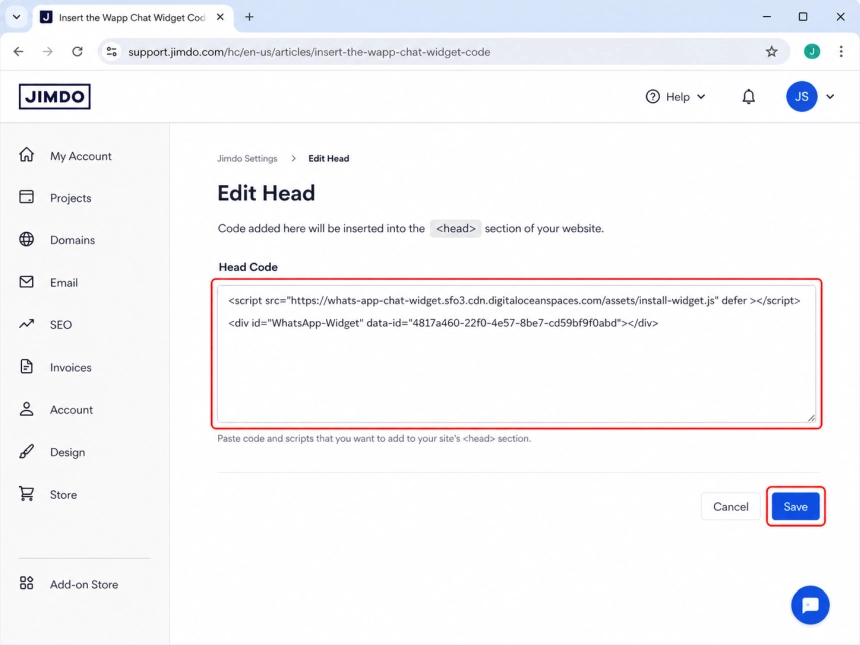Click the Store shopping cart icon
This screenshot has width=860, height=645.
point(26,494)
